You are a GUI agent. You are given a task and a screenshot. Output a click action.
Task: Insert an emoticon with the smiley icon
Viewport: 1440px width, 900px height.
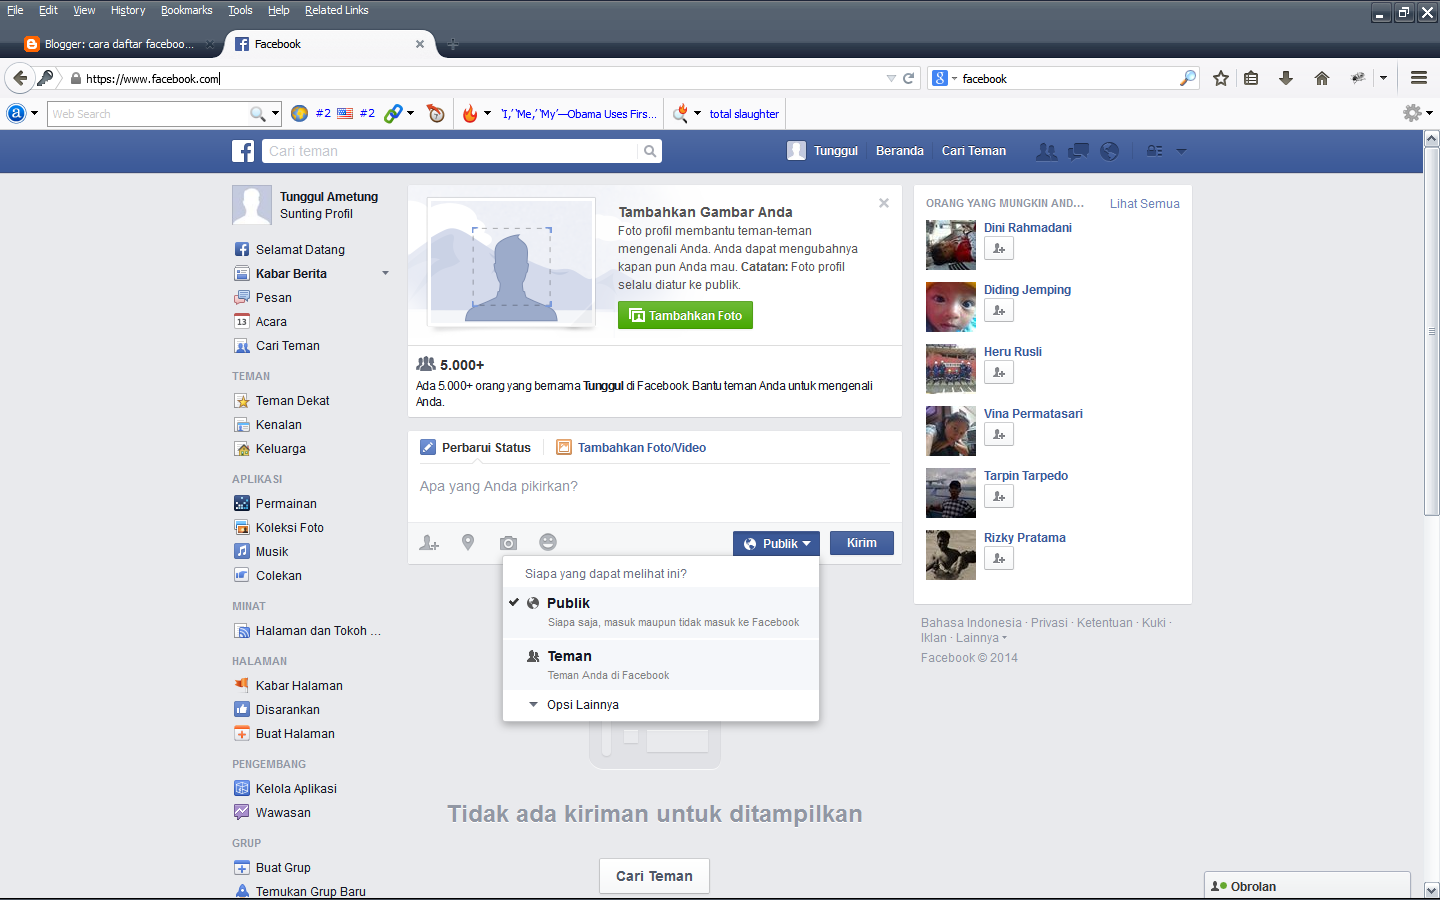pyautogui.click(x=548, y=542)
